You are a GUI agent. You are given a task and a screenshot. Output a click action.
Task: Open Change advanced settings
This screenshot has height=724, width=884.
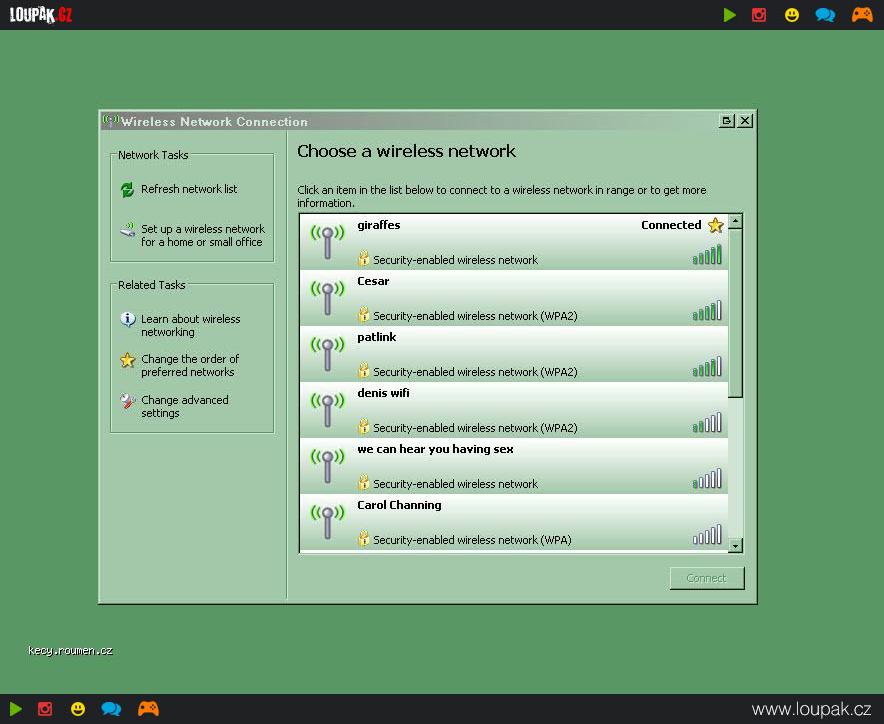coord(185,407)
